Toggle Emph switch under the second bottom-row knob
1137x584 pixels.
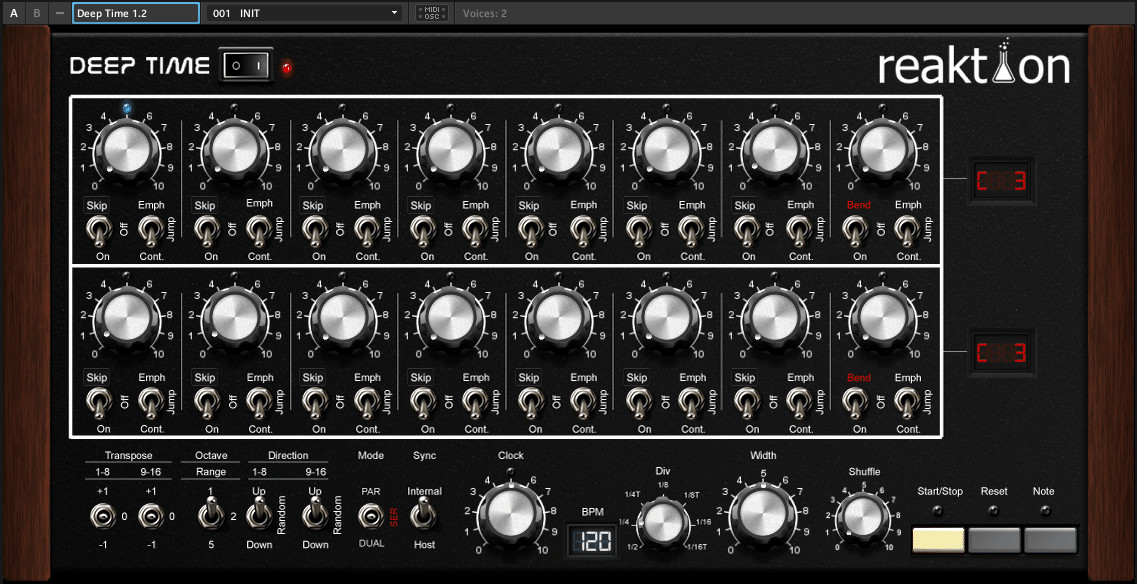click(x=257, y=403)
